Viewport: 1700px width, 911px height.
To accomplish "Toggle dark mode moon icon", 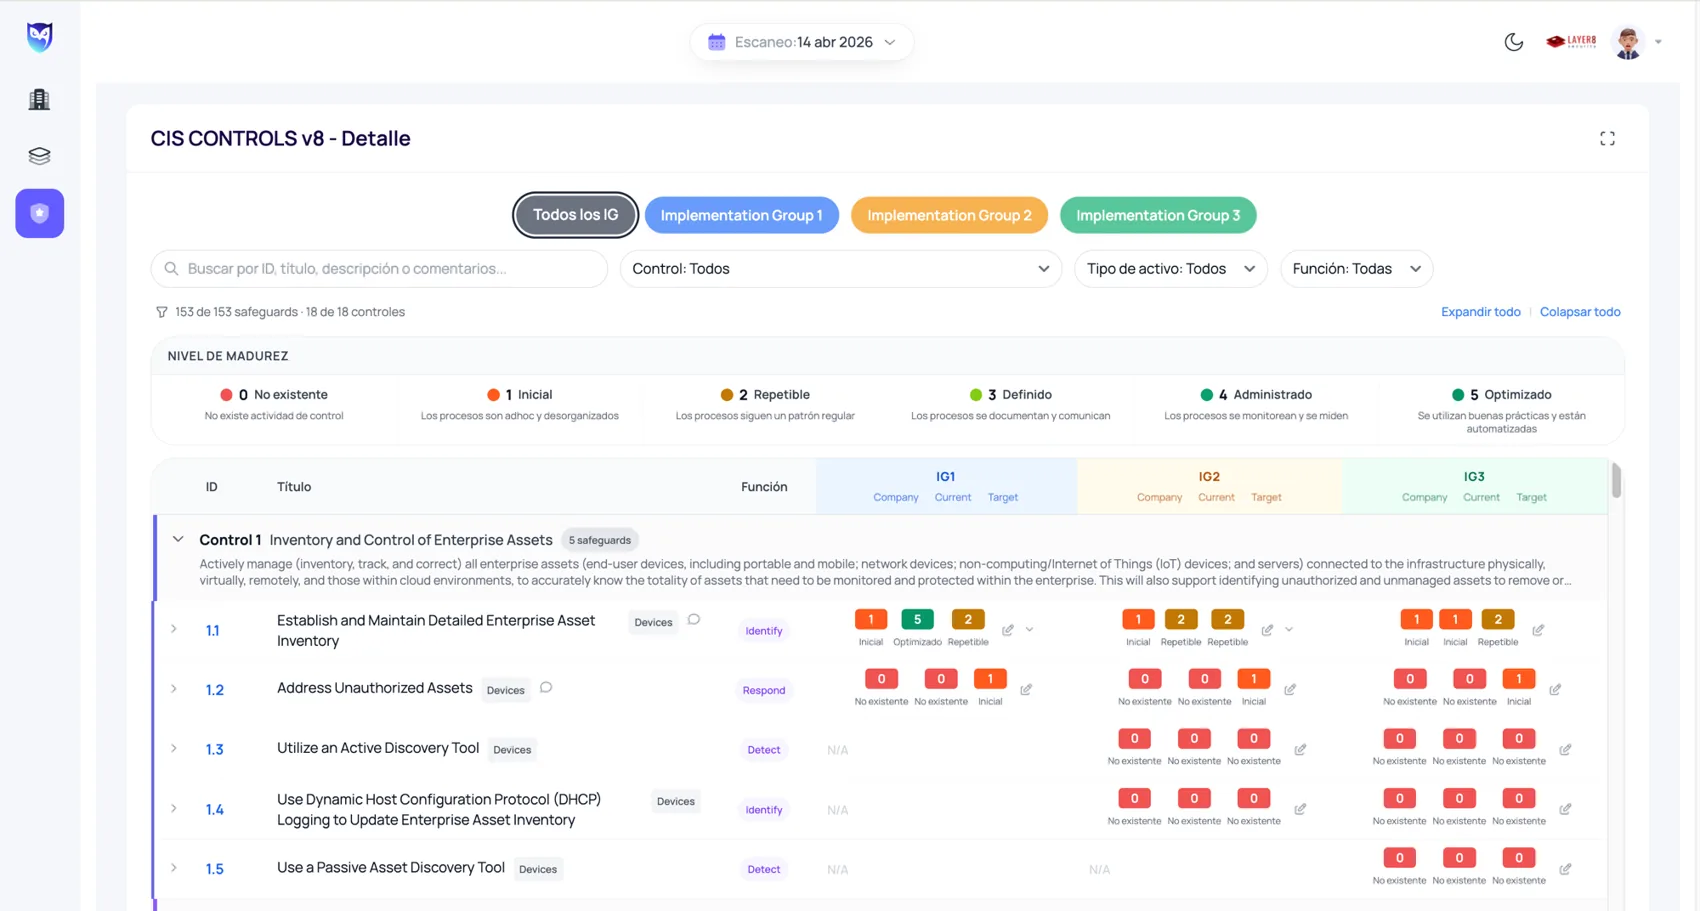I will coord(1513,42).
